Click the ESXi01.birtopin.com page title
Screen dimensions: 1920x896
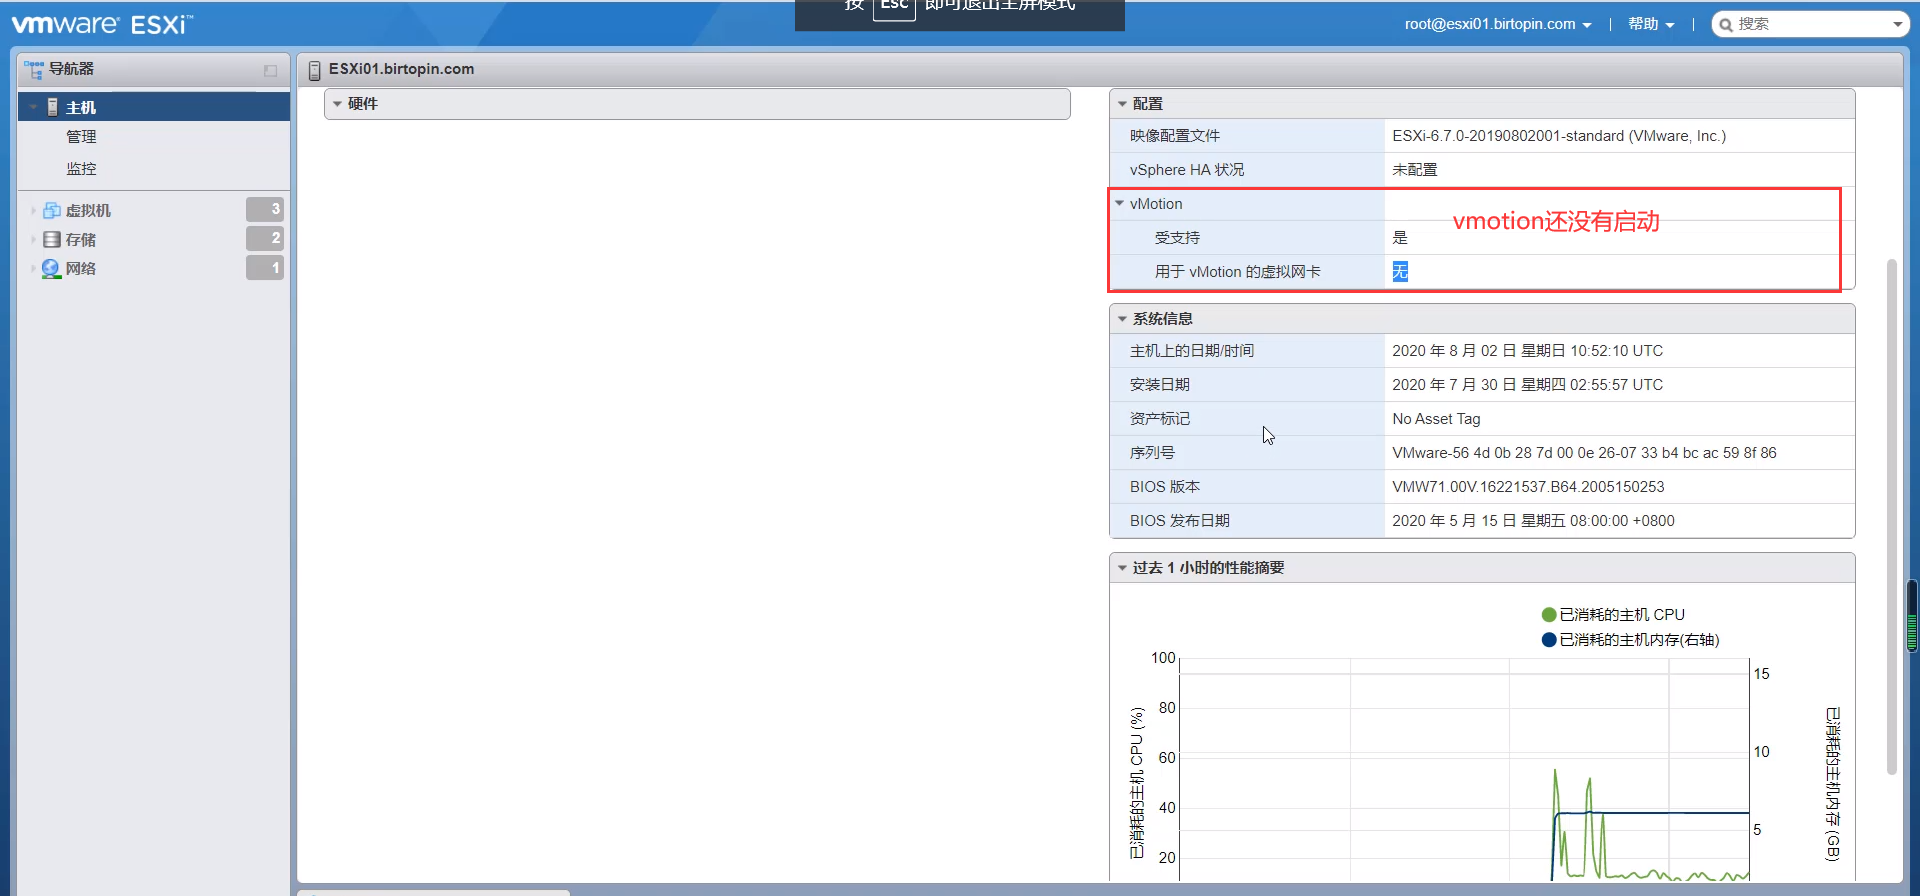[x=401, y=69]
